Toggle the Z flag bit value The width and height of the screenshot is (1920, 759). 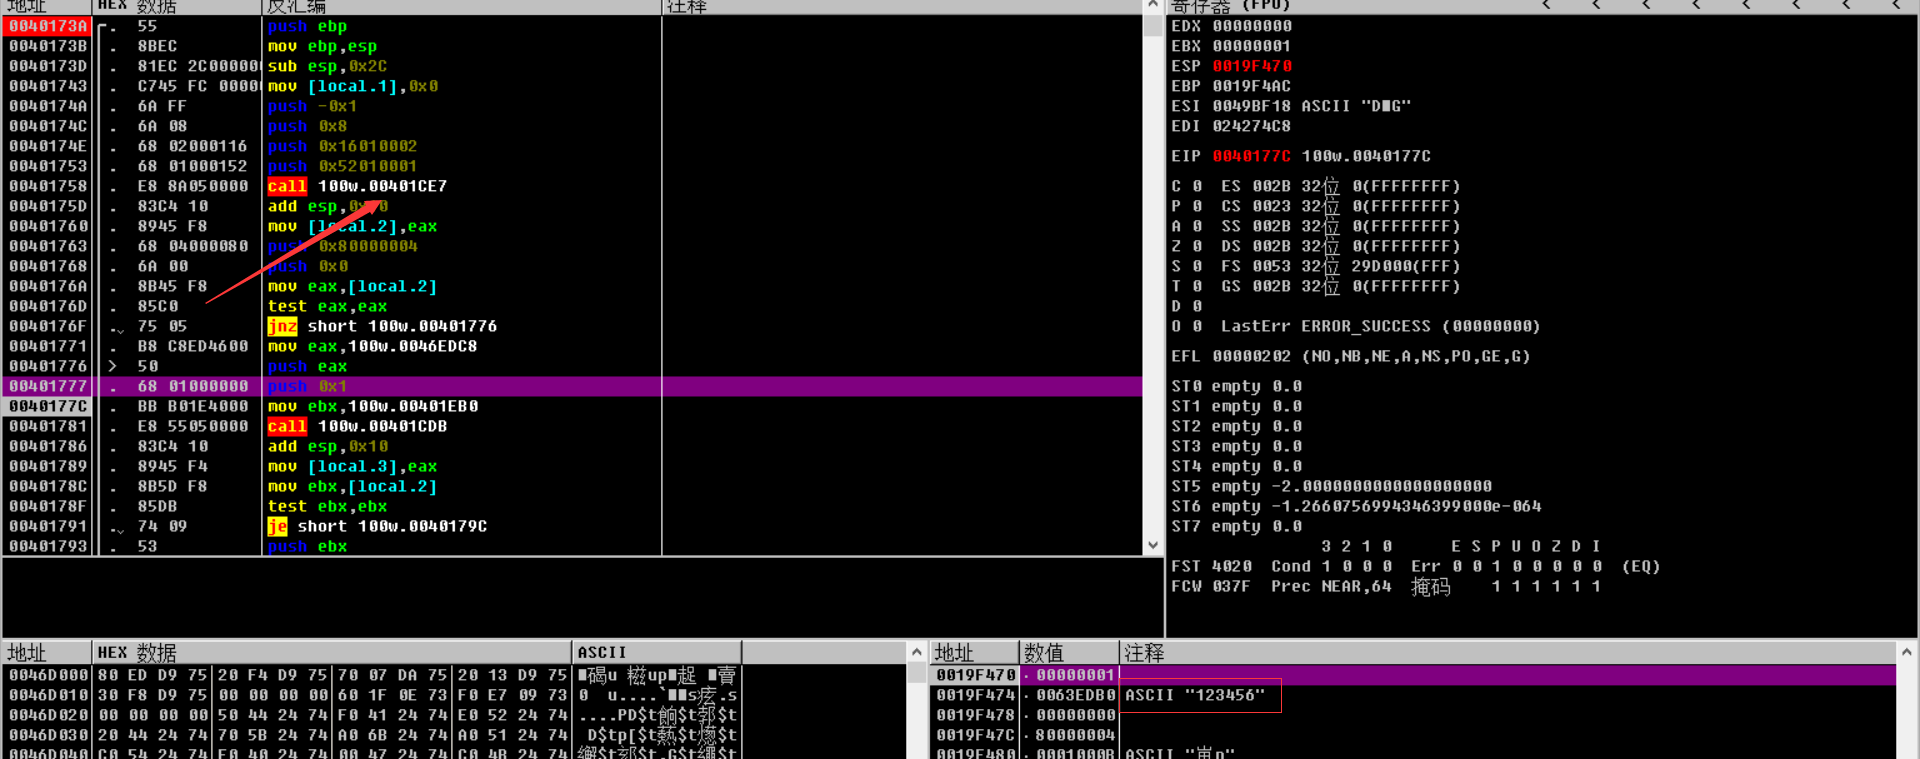(1197, 246)
